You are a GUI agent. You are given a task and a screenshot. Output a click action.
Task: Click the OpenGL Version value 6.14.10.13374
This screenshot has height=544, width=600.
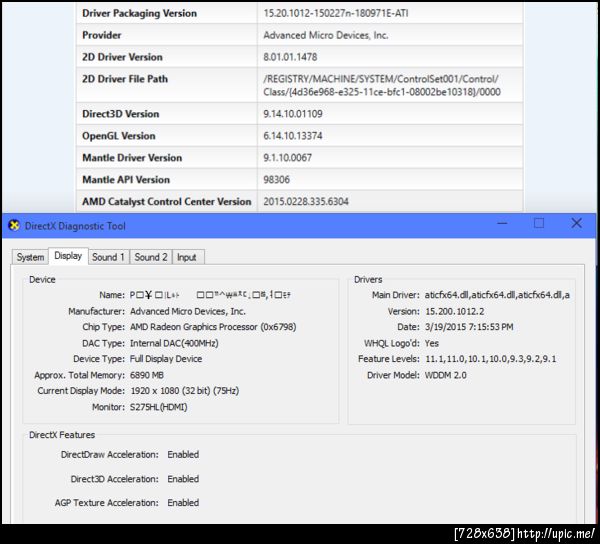tap(293, 136)
